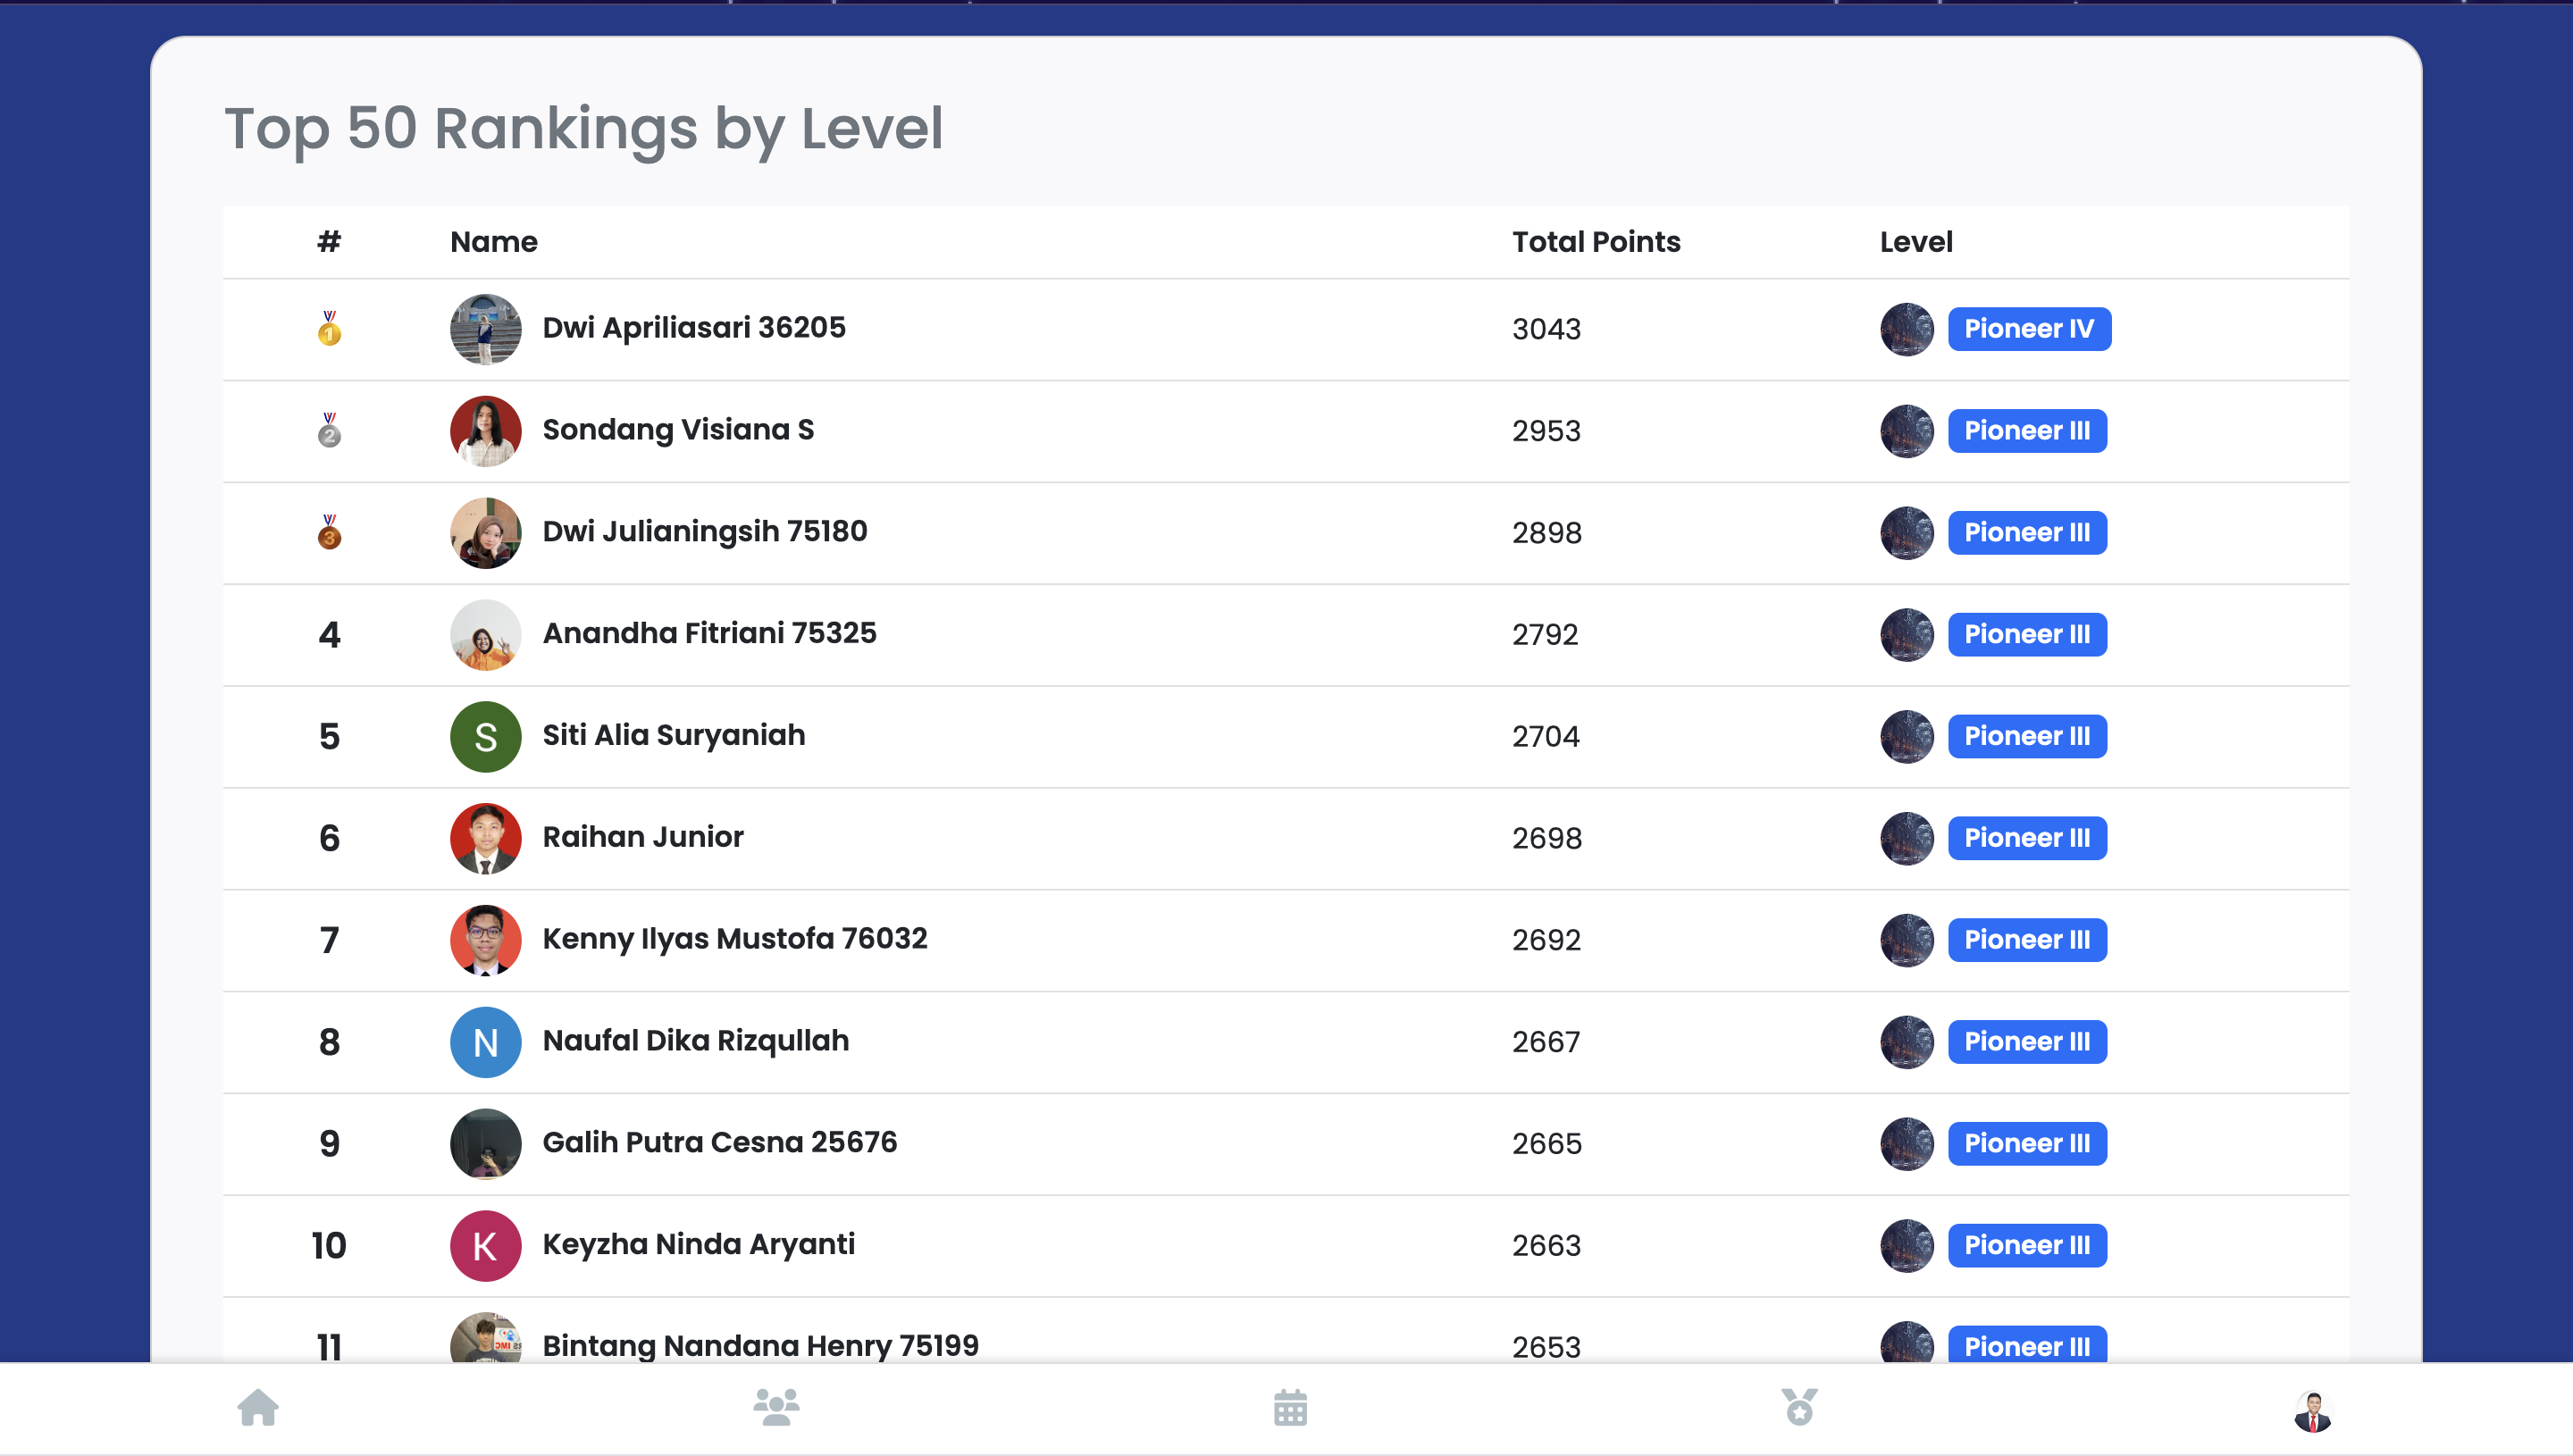The image size is (2573, 1456).
Task: Click the Pioneer III label for Galih Putra Cesna
Action: click(2027, 1144)
